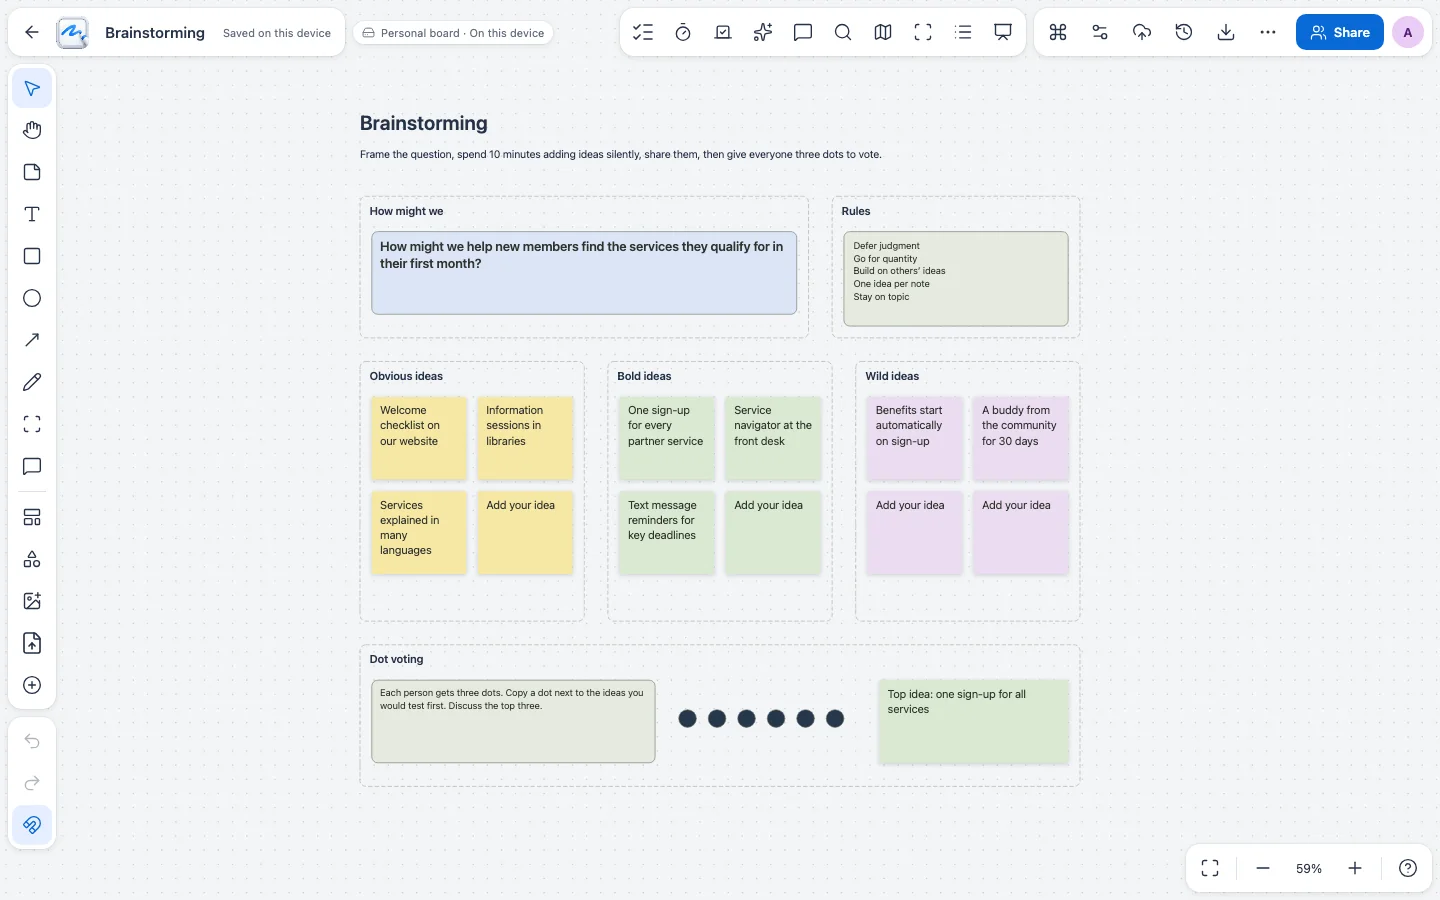Open more tools plus button
The height and width of the screenshot is (900, 1440).
click(32, 685)
